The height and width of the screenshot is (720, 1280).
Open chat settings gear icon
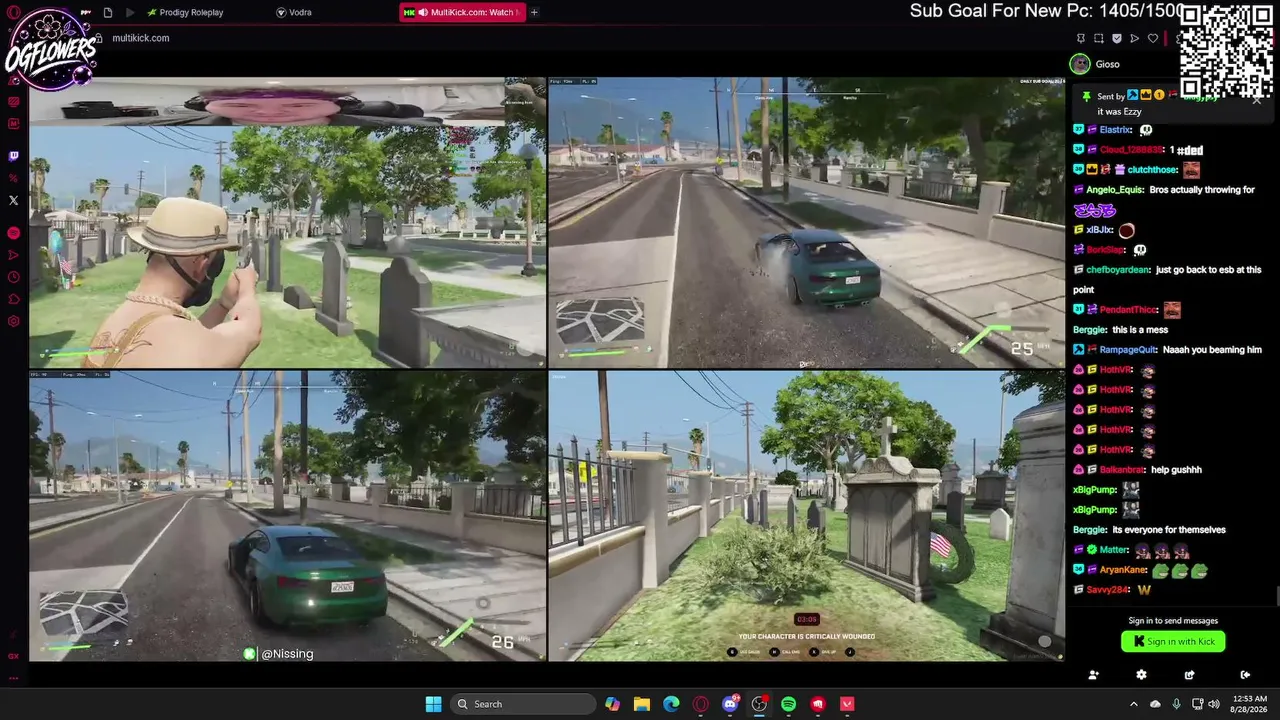[1141, 675]
